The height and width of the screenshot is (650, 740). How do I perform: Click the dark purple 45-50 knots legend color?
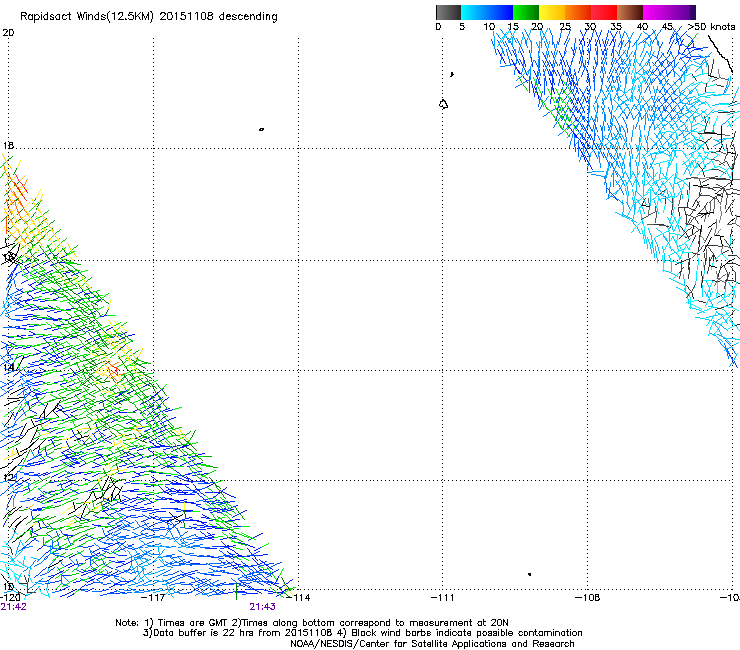[x=682, y=12]
